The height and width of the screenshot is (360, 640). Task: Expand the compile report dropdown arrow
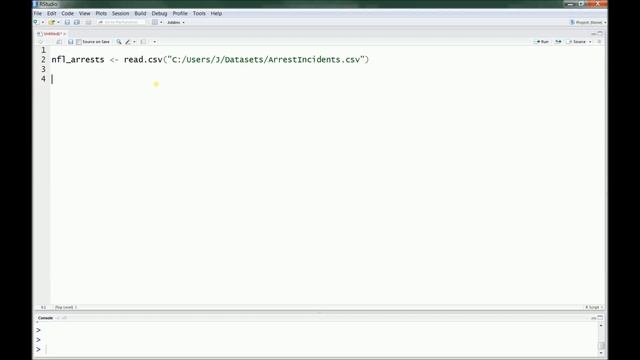(154, 42)
